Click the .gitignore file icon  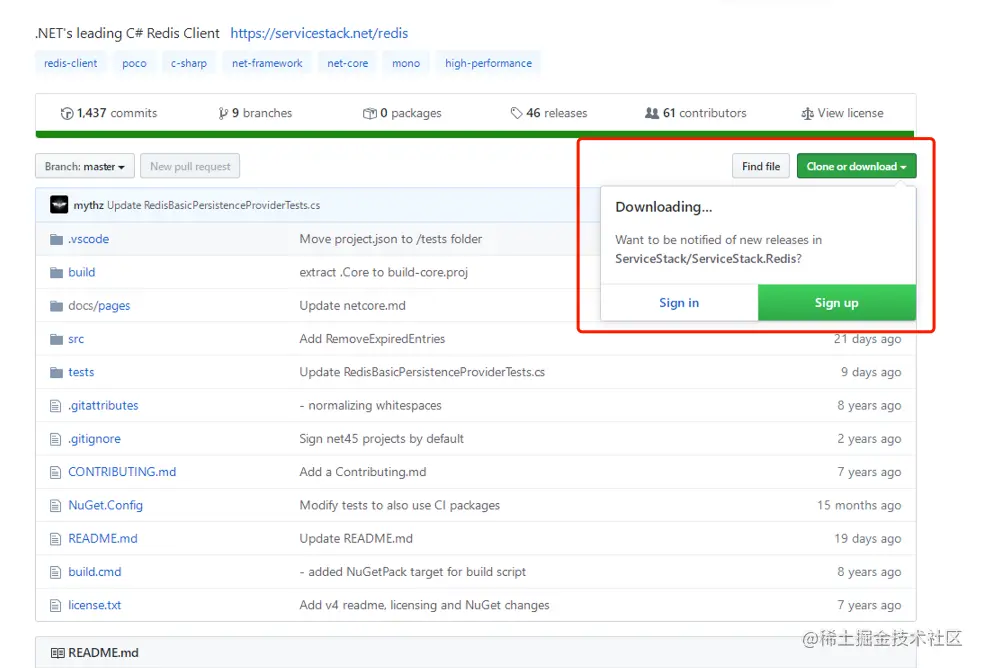[56, 439]
